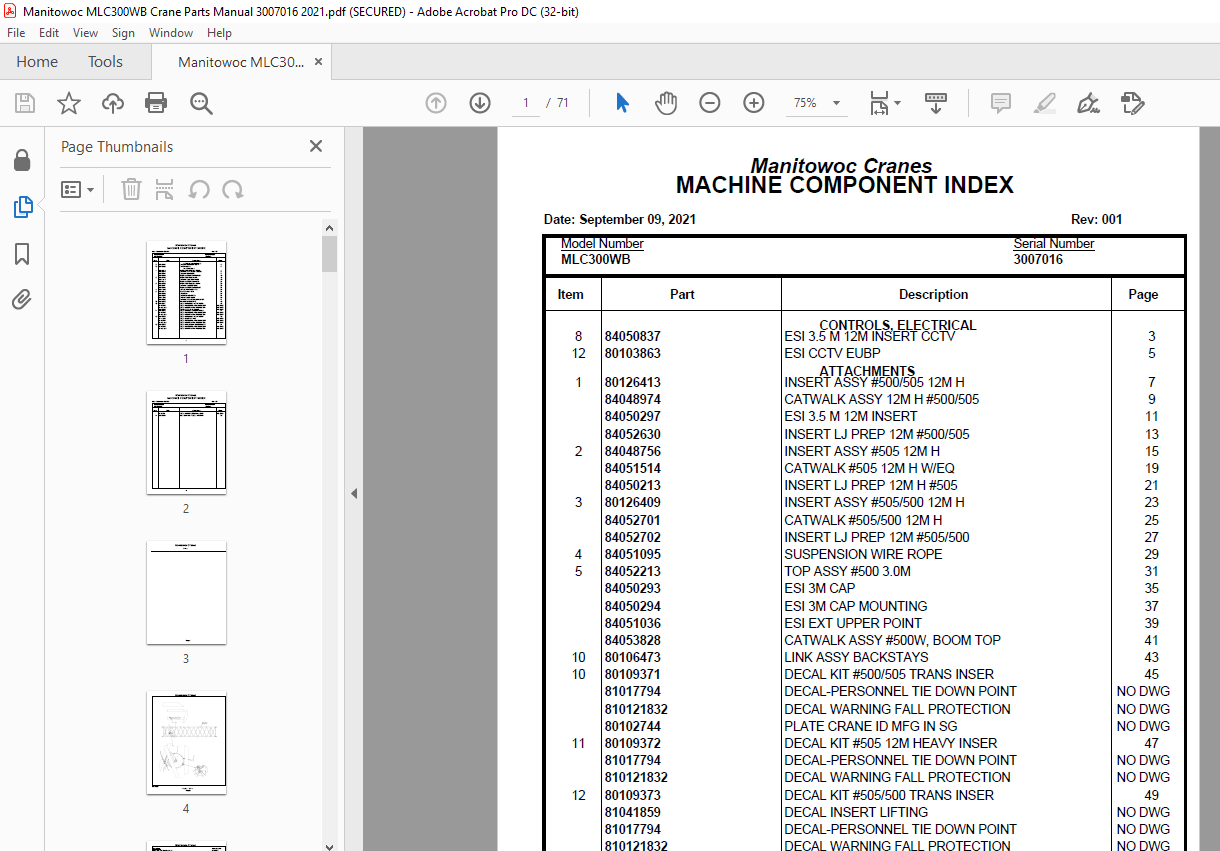This screenshot has width=1220, height=851.
Task: Open the Help menu
Action: tap(219, 33)
